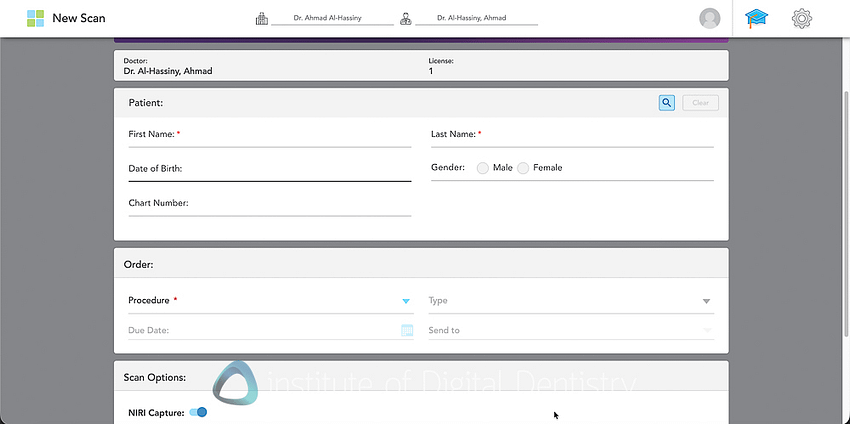Expand the Procedure dropdown
Viewport: 850px width, 424px height.
(405, 301)
